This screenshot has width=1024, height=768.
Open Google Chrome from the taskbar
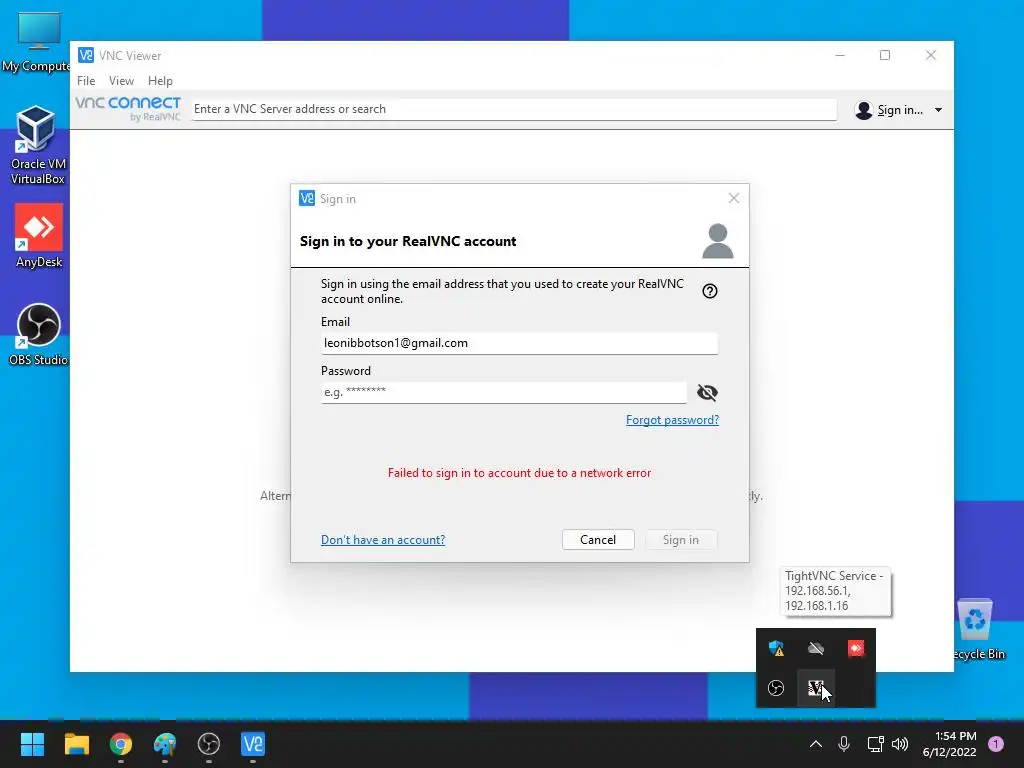pyautogui.click(x=121, y=744)
